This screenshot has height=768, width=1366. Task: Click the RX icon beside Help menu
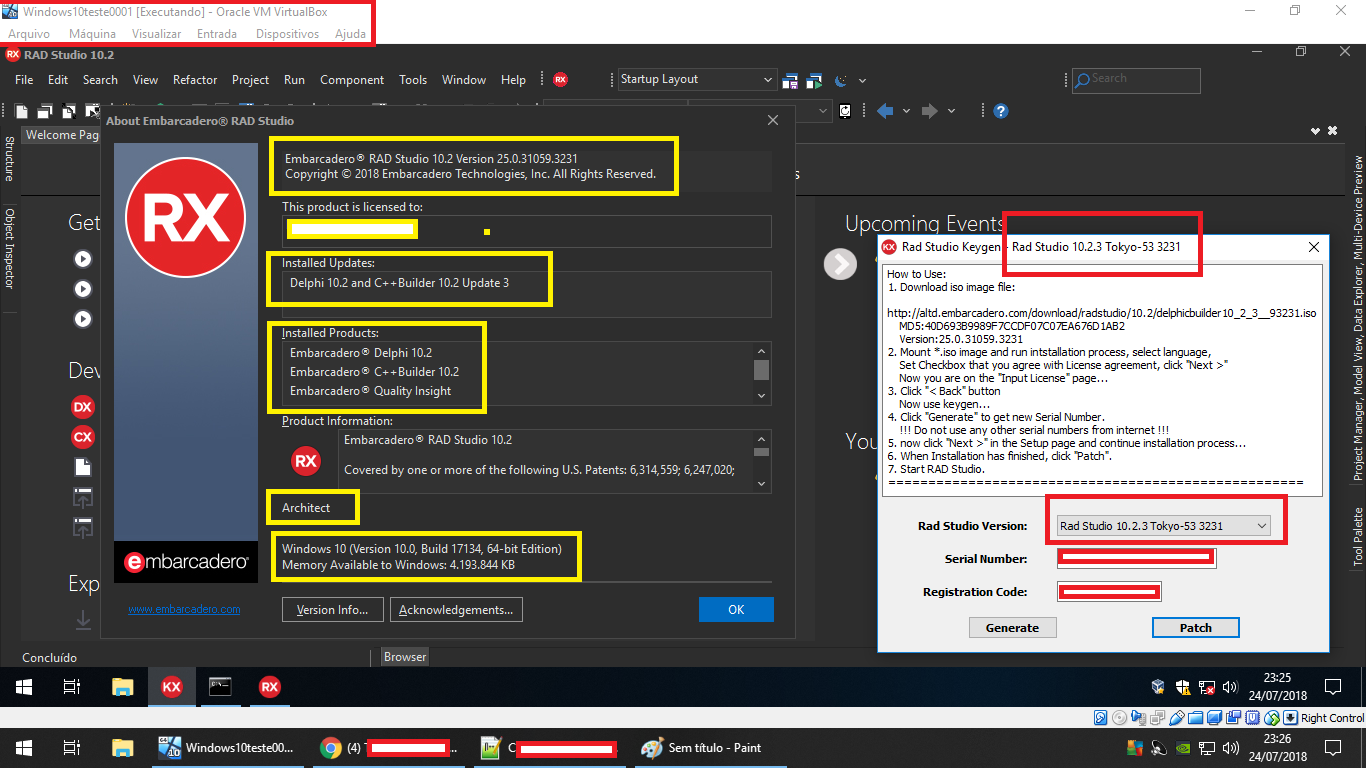(x=560, y=80)
